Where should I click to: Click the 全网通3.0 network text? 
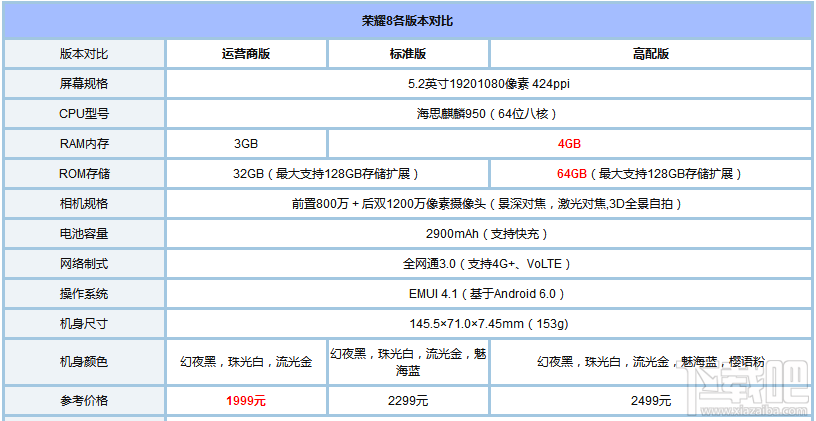tap(489, 264)
